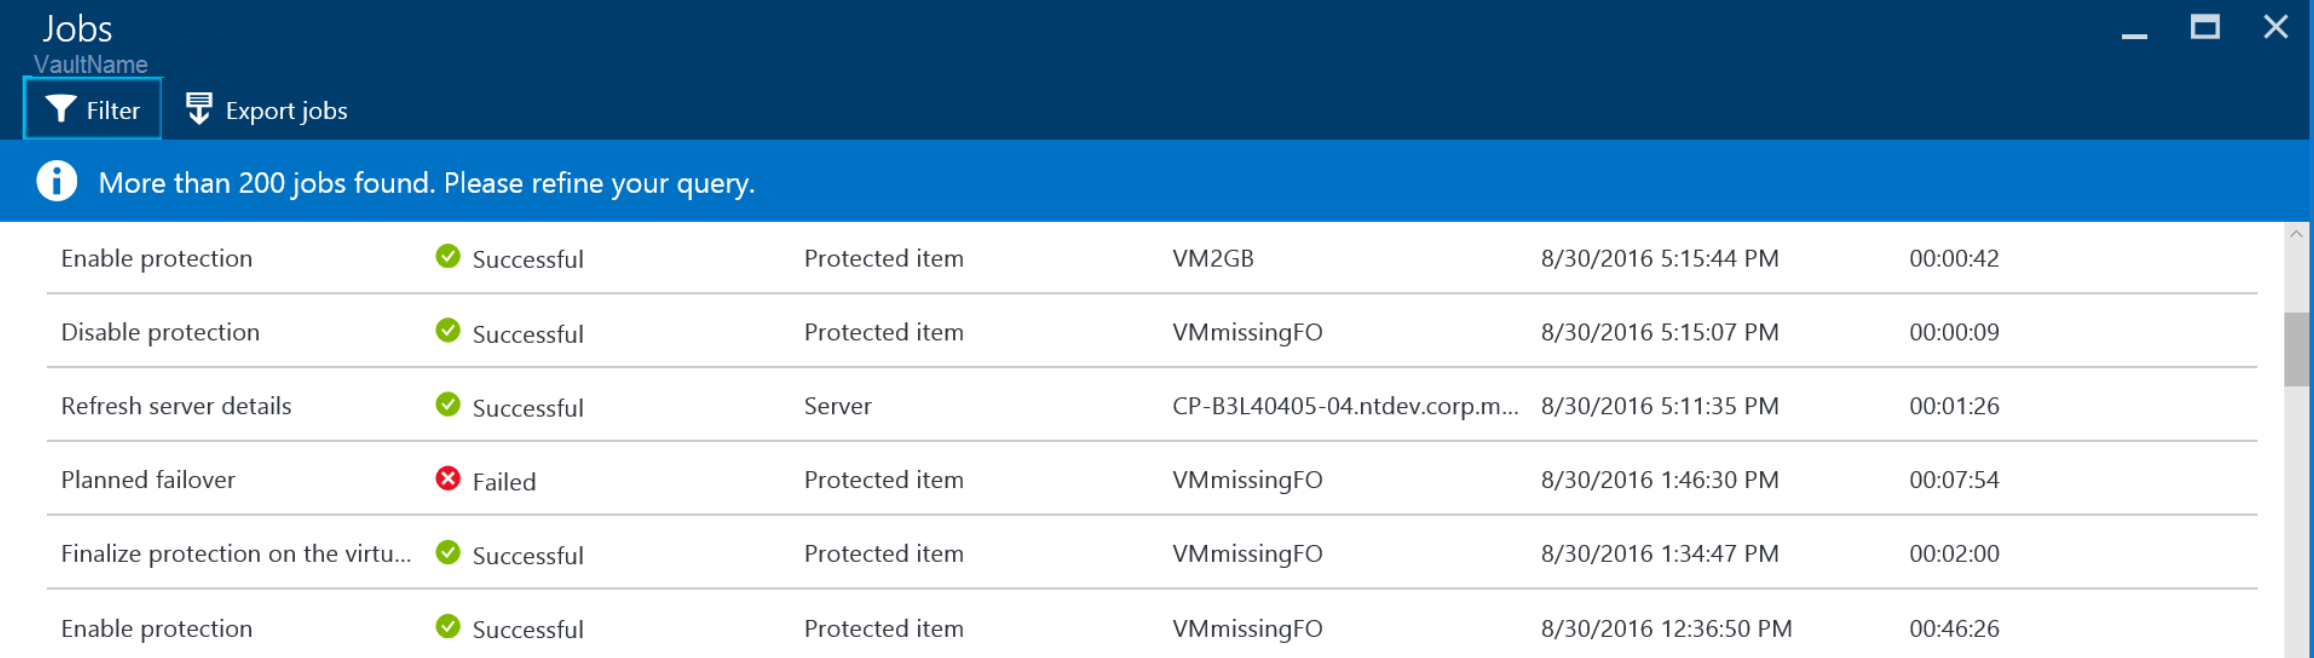Select the VM2GB protected item entry
This screenshot has width=2314, height=658.
pyautogui.click(x=1213, y=257)
